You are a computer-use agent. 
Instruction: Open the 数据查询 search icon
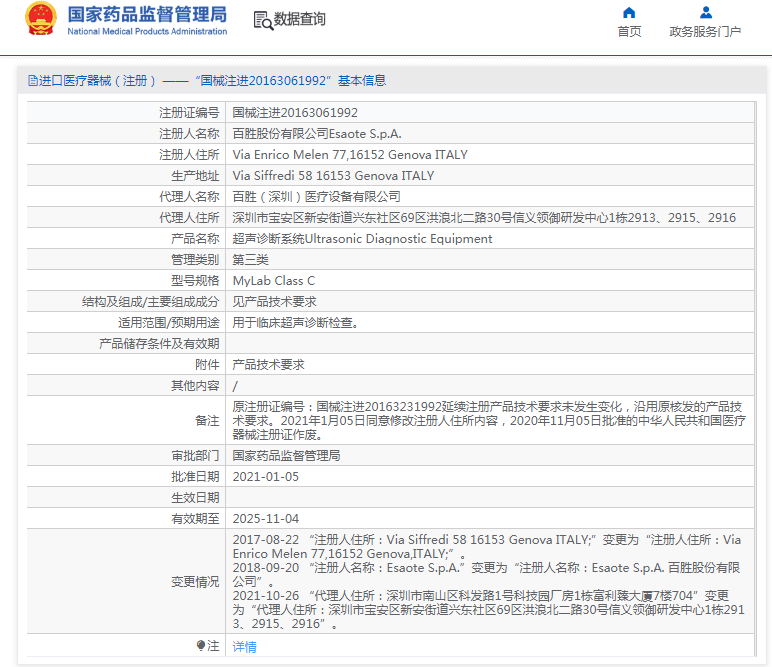pos(263,20)
